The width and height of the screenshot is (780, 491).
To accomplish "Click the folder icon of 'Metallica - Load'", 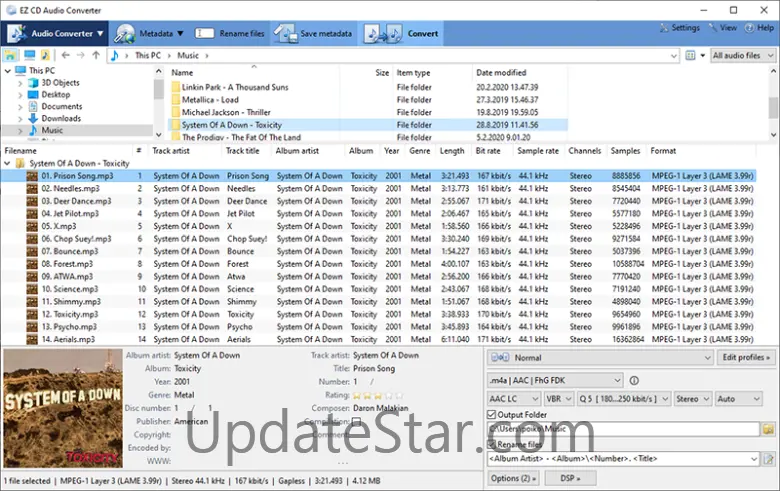I will [176, 99].
